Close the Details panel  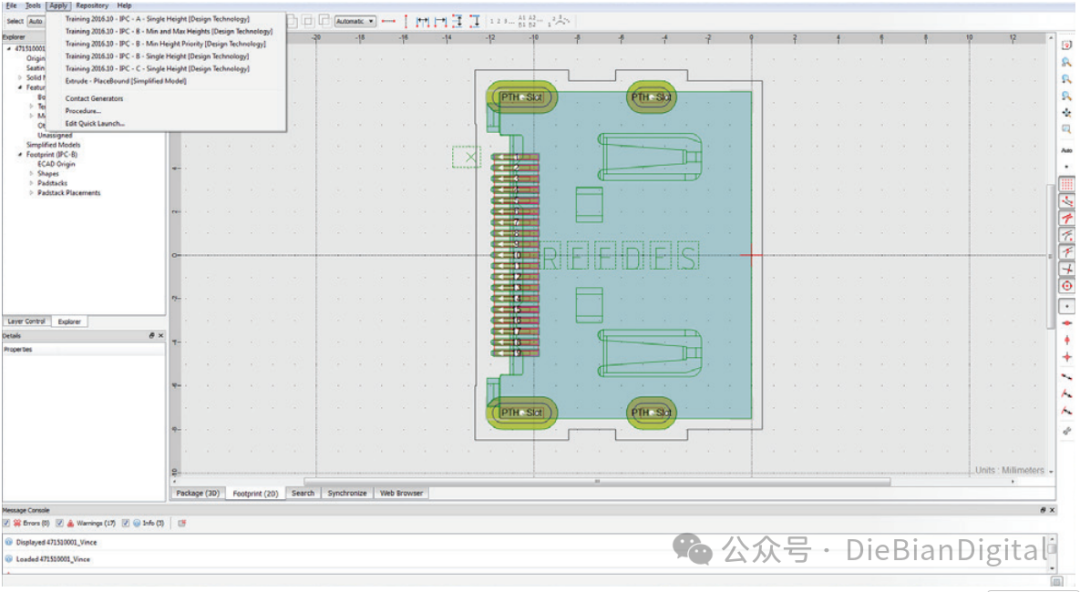160,336
